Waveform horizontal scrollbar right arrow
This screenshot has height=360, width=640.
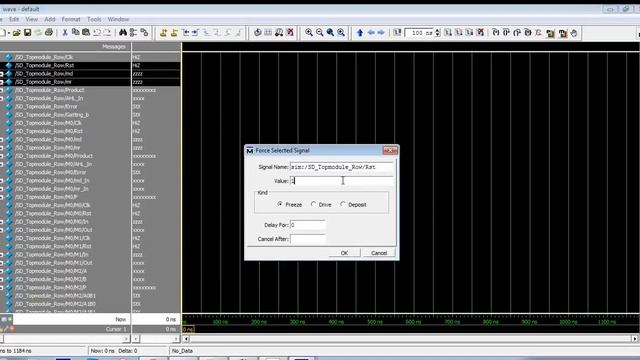click(x=635, y=339)
